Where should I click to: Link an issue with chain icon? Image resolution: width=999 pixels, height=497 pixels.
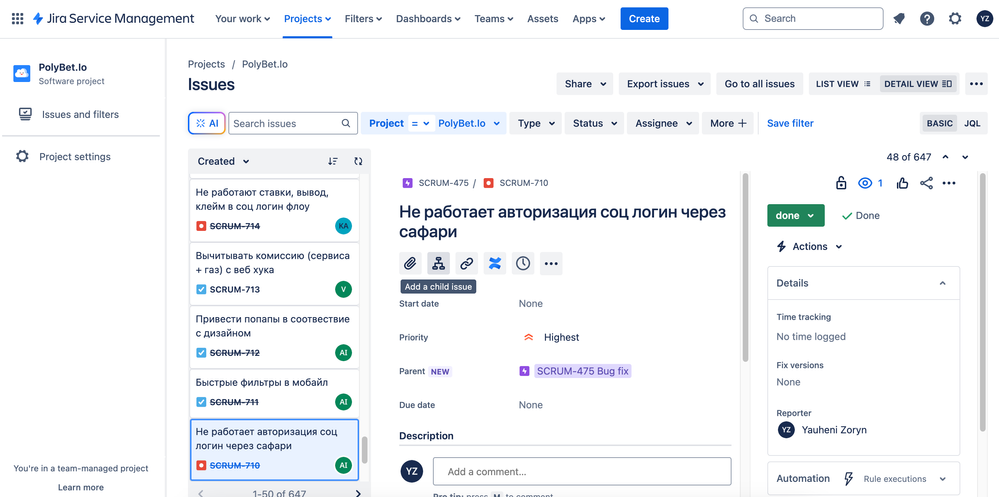[467, 263]
